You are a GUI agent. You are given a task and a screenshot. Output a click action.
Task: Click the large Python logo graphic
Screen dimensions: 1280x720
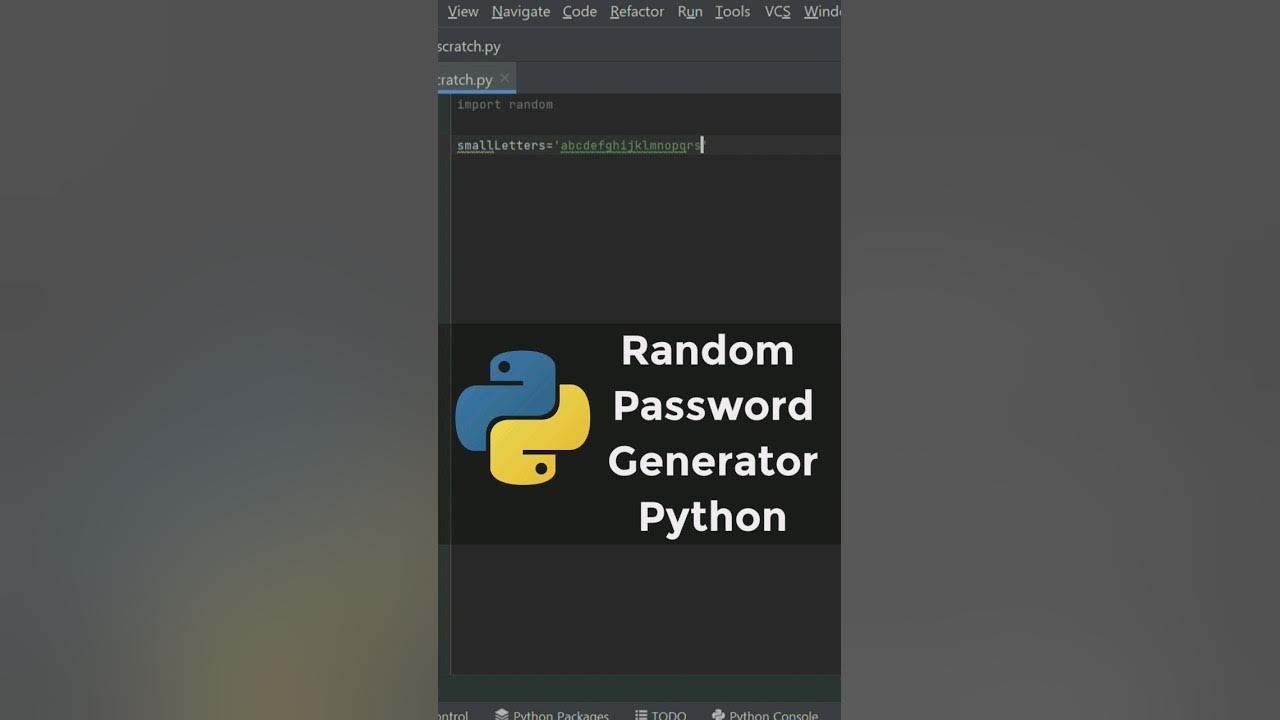[522, 417]
